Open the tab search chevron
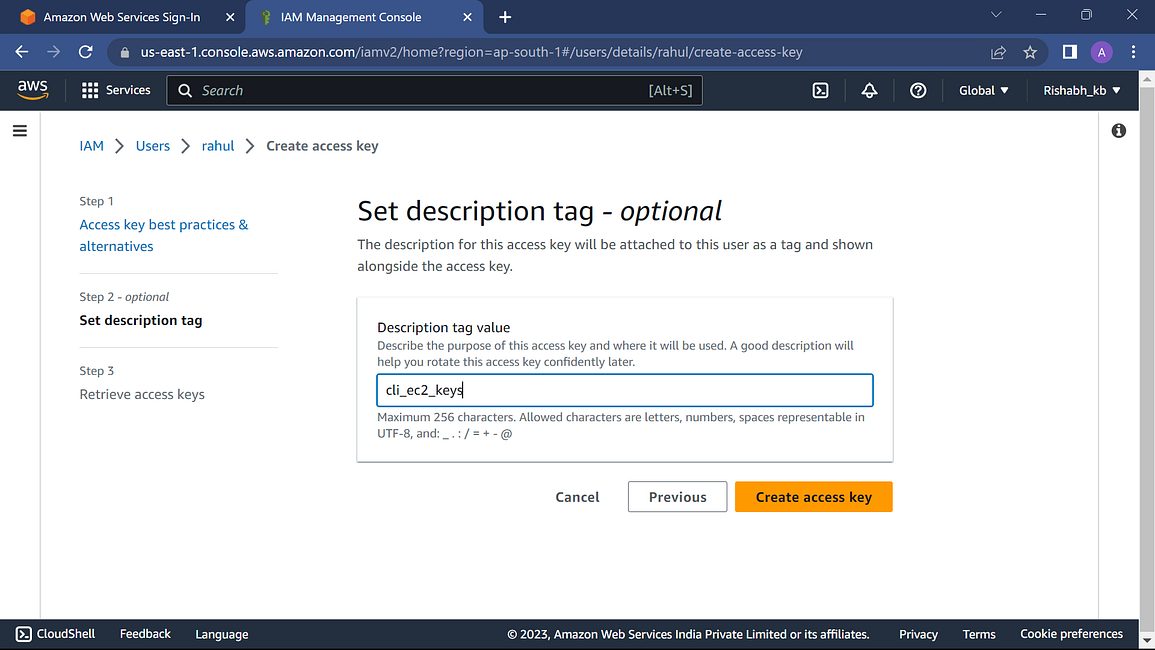This screenshot has height=650, width=1155. tap(996, 15)
